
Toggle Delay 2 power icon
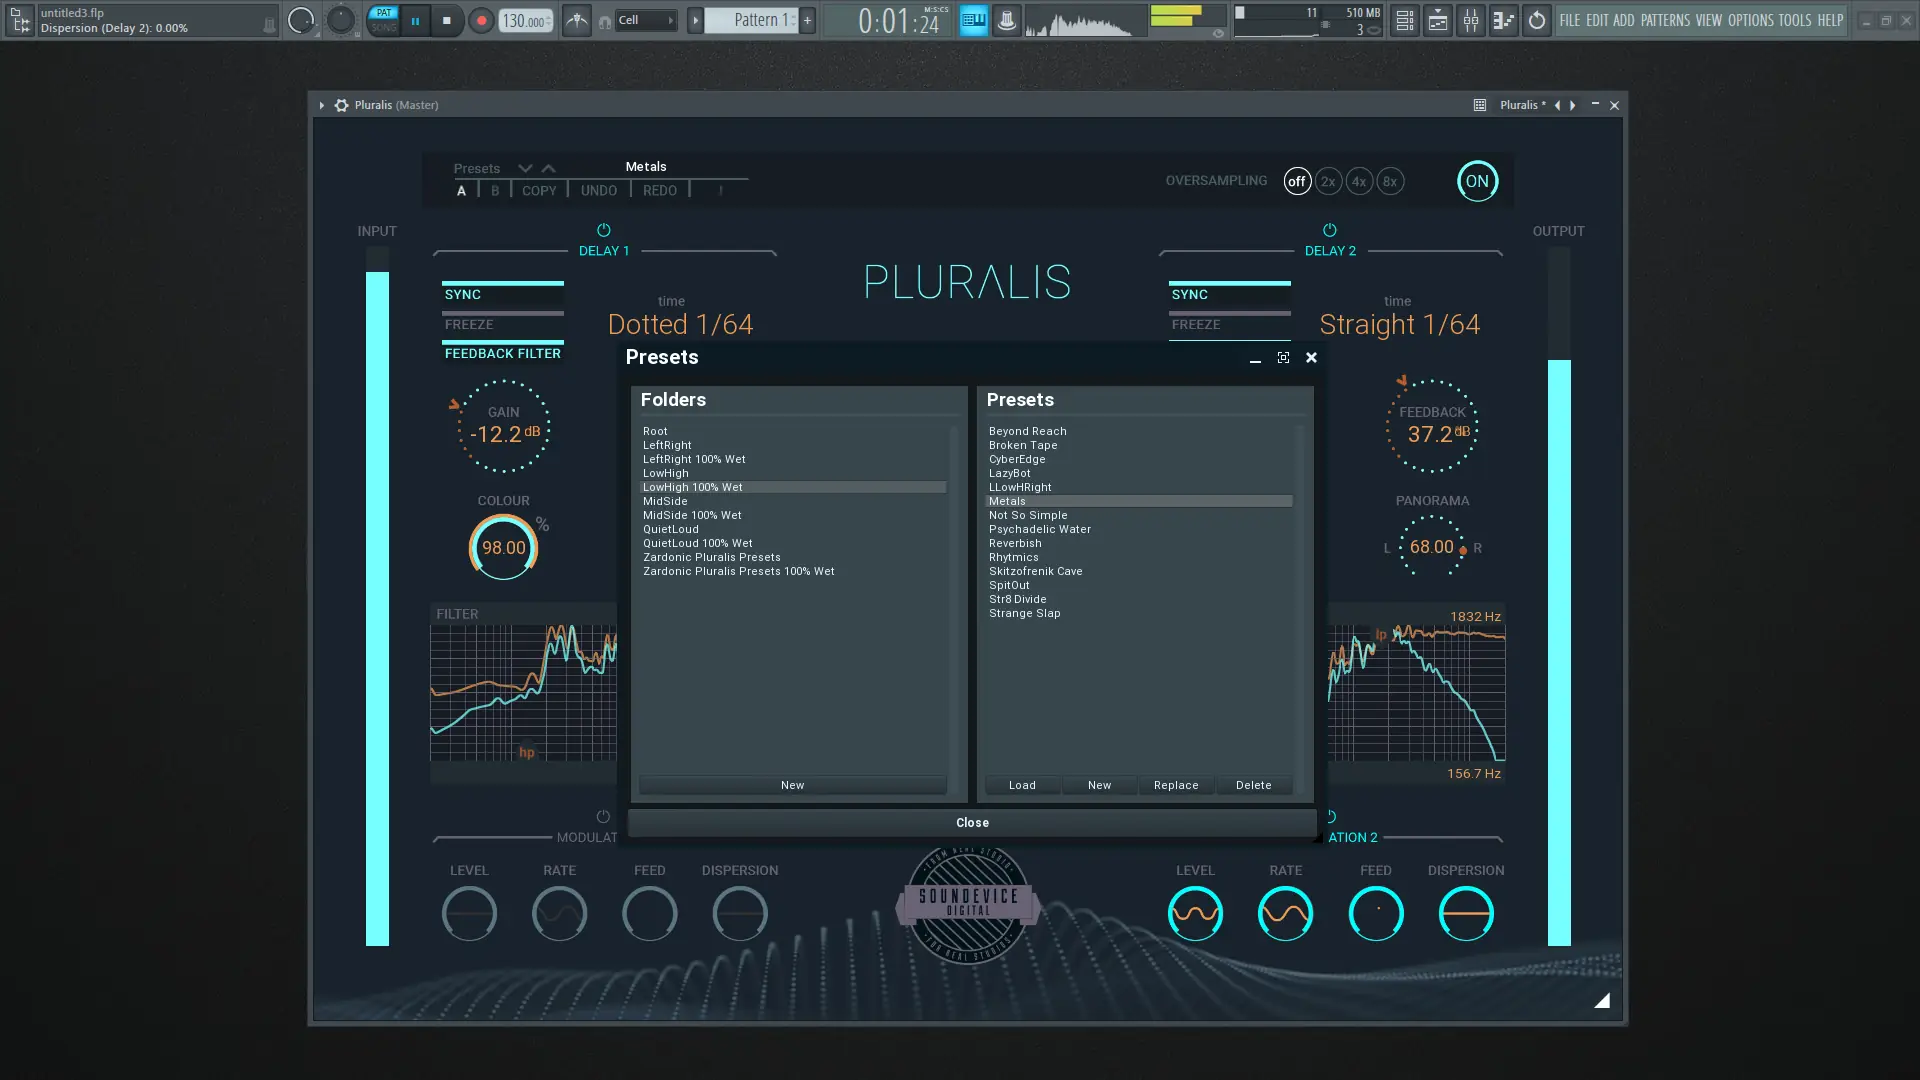tap(1329, 230)
